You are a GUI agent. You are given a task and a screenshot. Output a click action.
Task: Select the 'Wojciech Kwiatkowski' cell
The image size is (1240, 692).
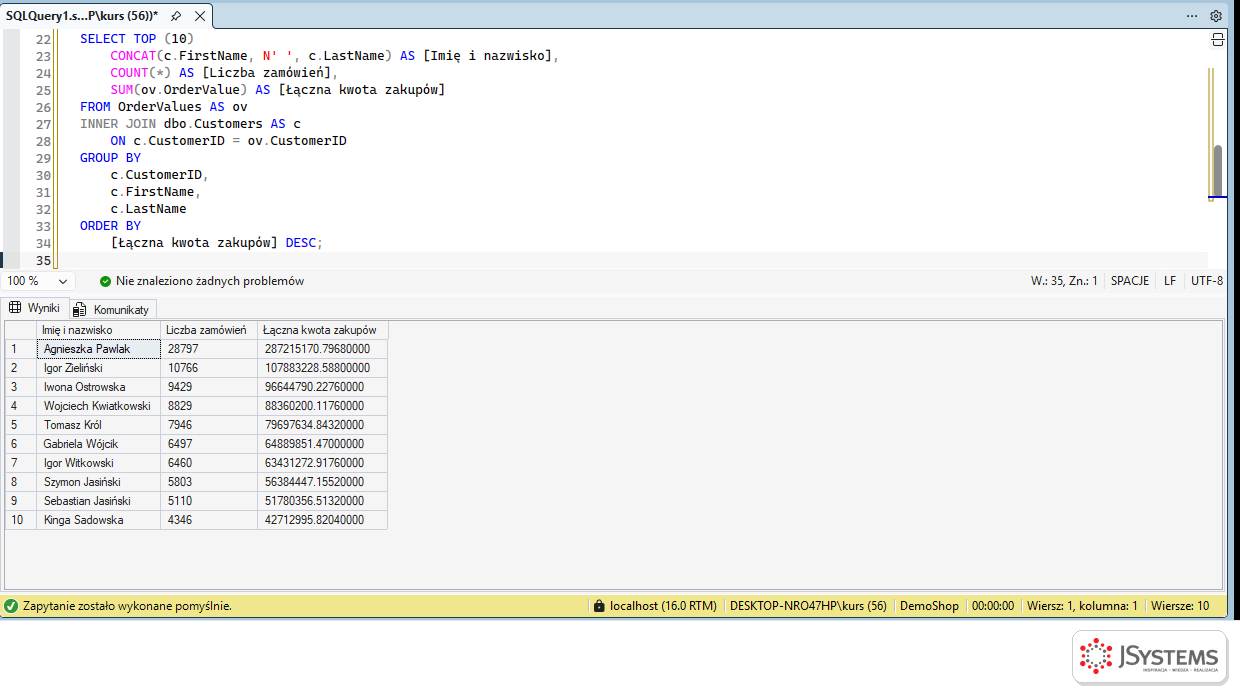(98, 406)
